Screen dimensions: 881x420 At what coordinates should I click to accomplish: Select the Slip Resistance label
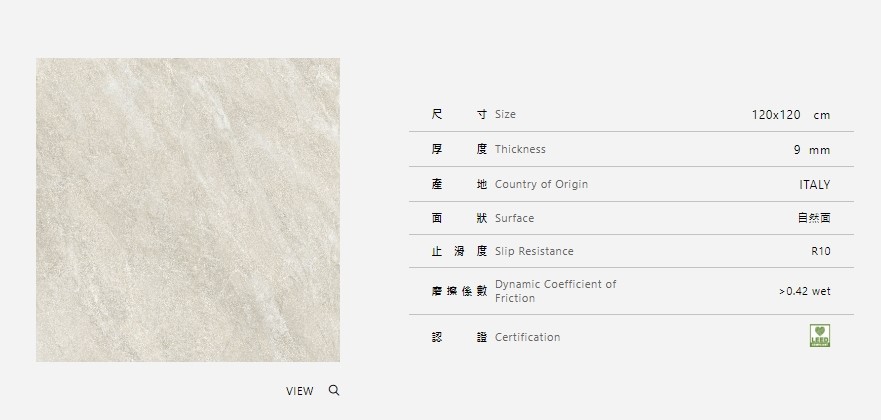tap(534, 251)
